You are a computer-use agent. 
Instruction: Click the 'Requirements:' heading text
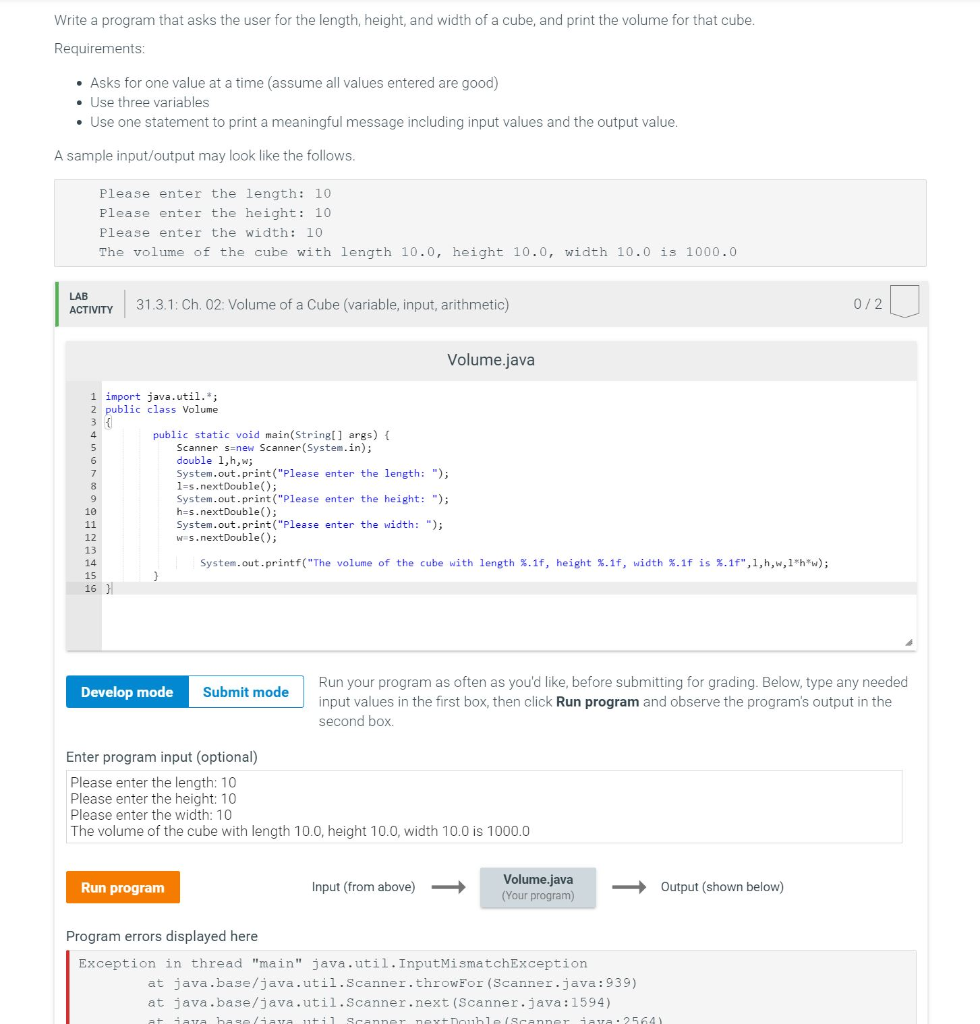99,48
